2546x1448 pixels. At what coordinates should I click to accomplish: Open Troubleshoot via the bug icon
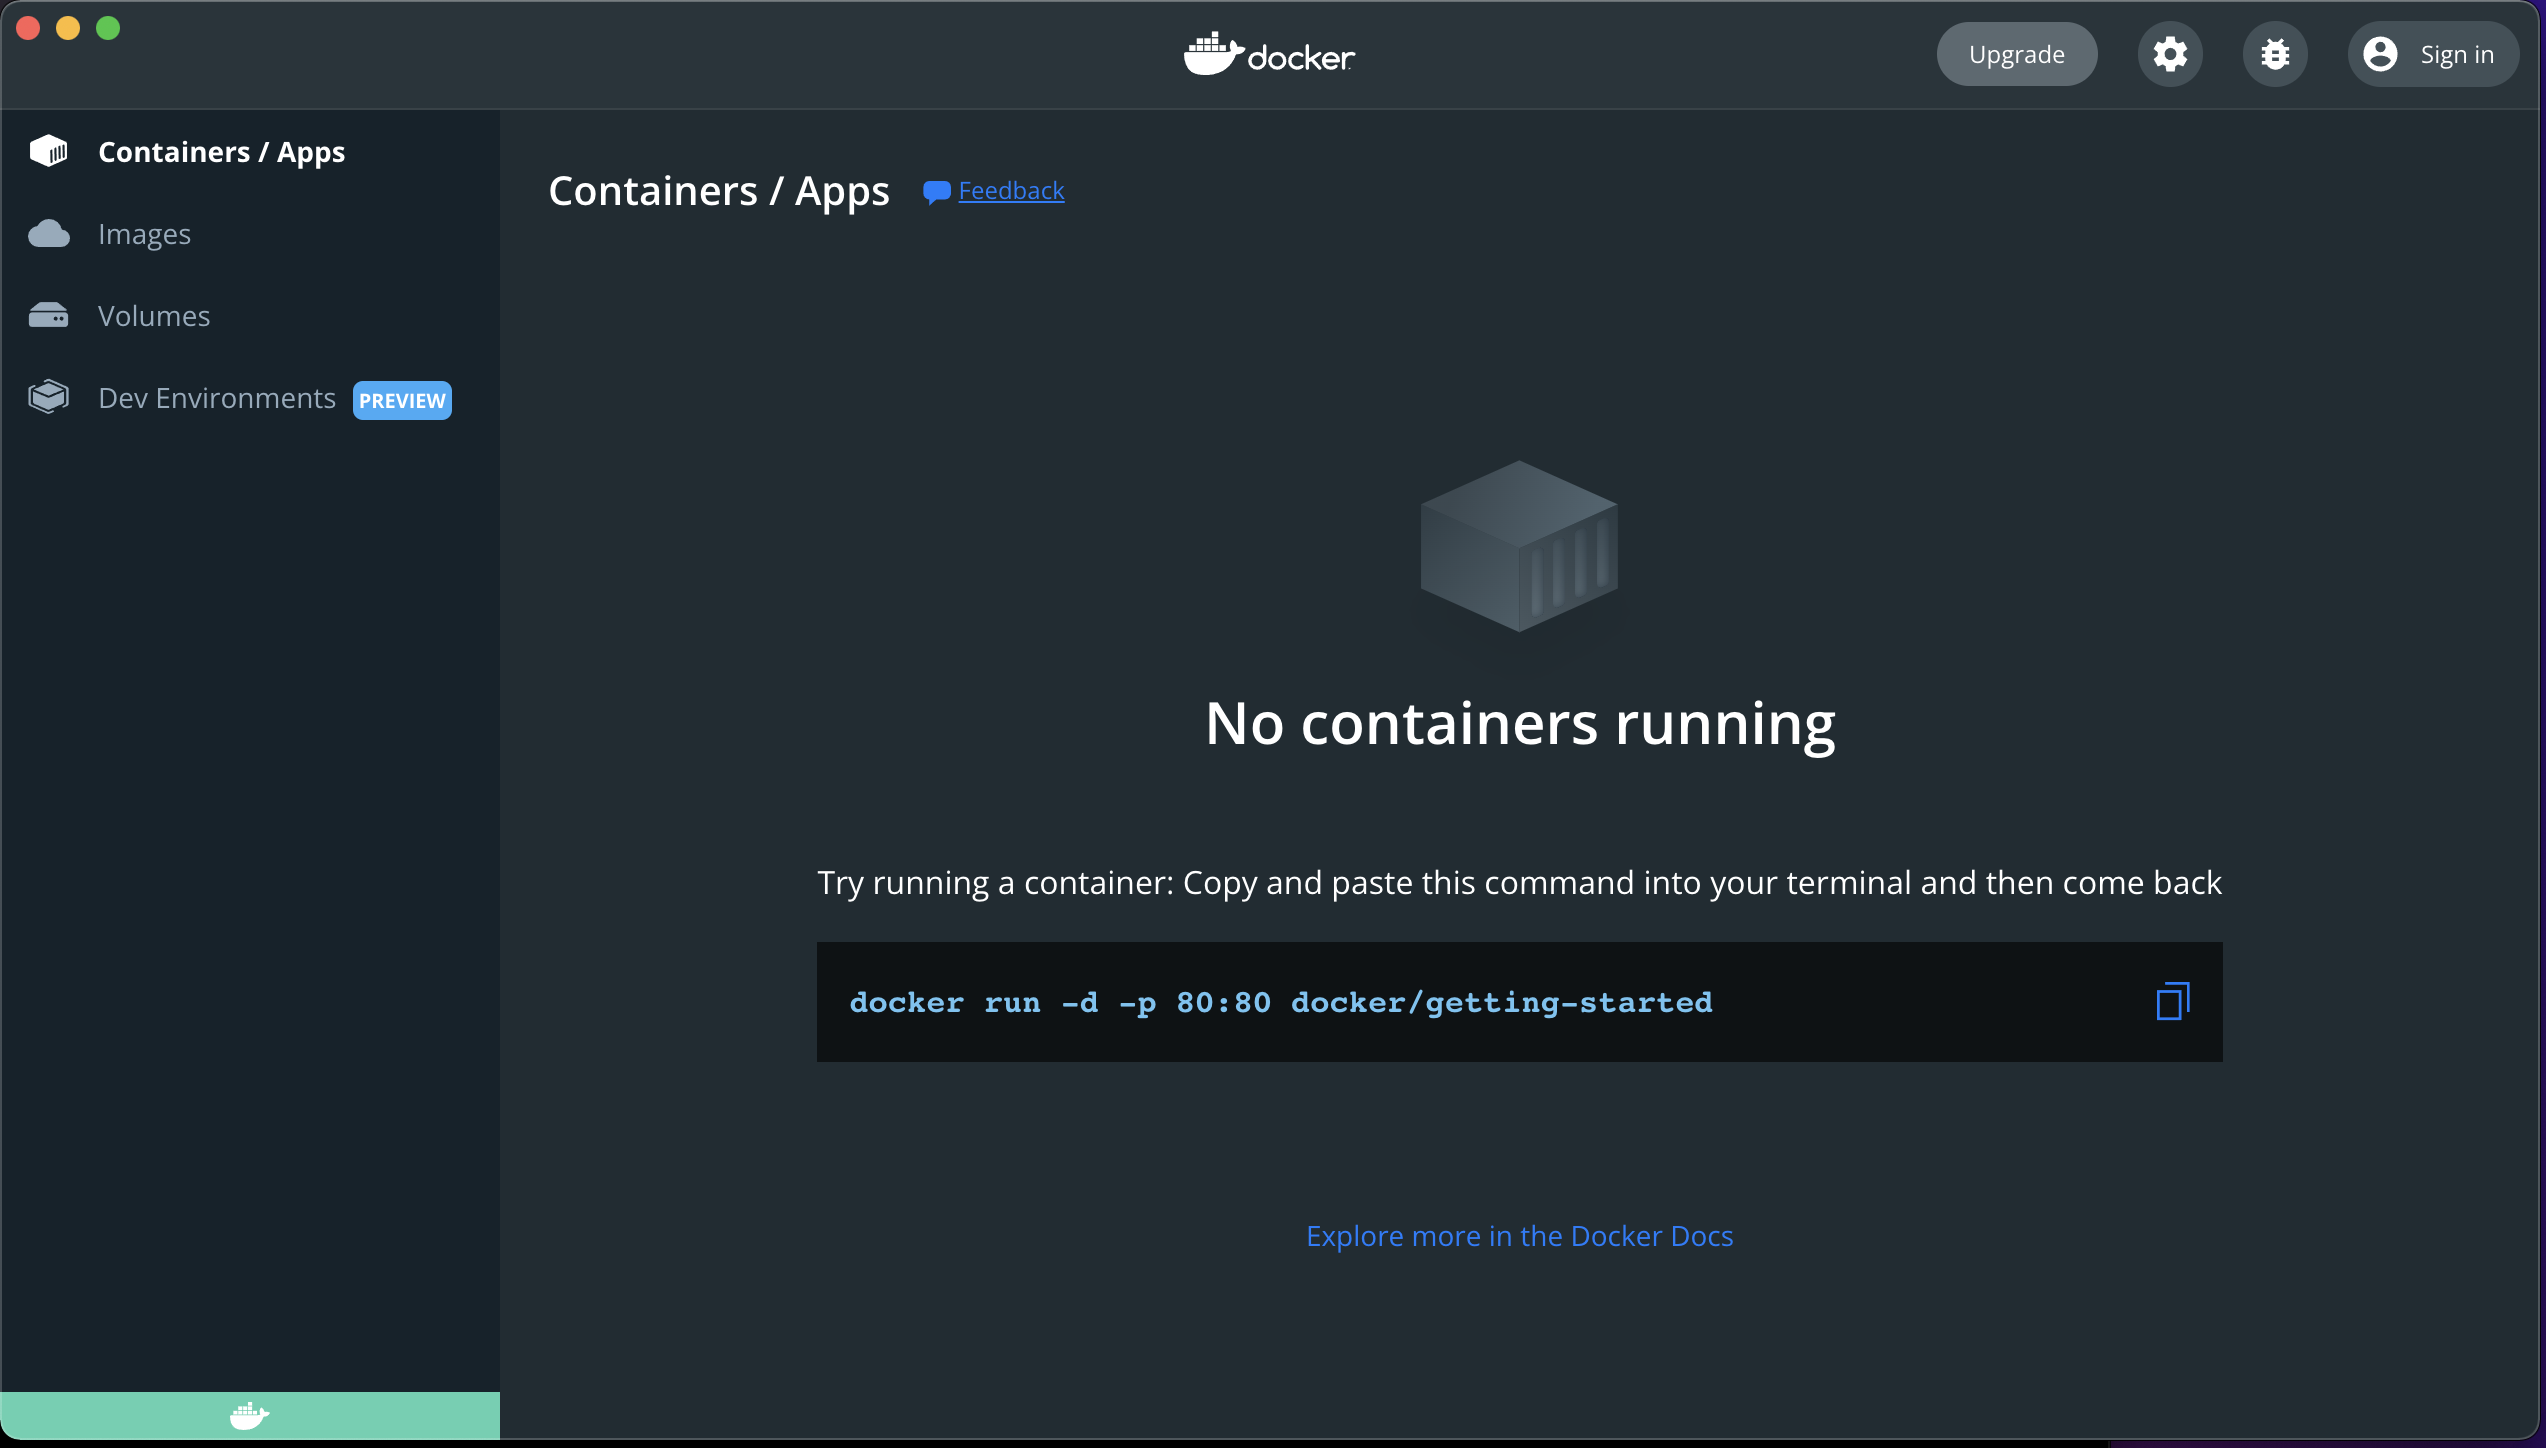click(x=2274, y=54)
